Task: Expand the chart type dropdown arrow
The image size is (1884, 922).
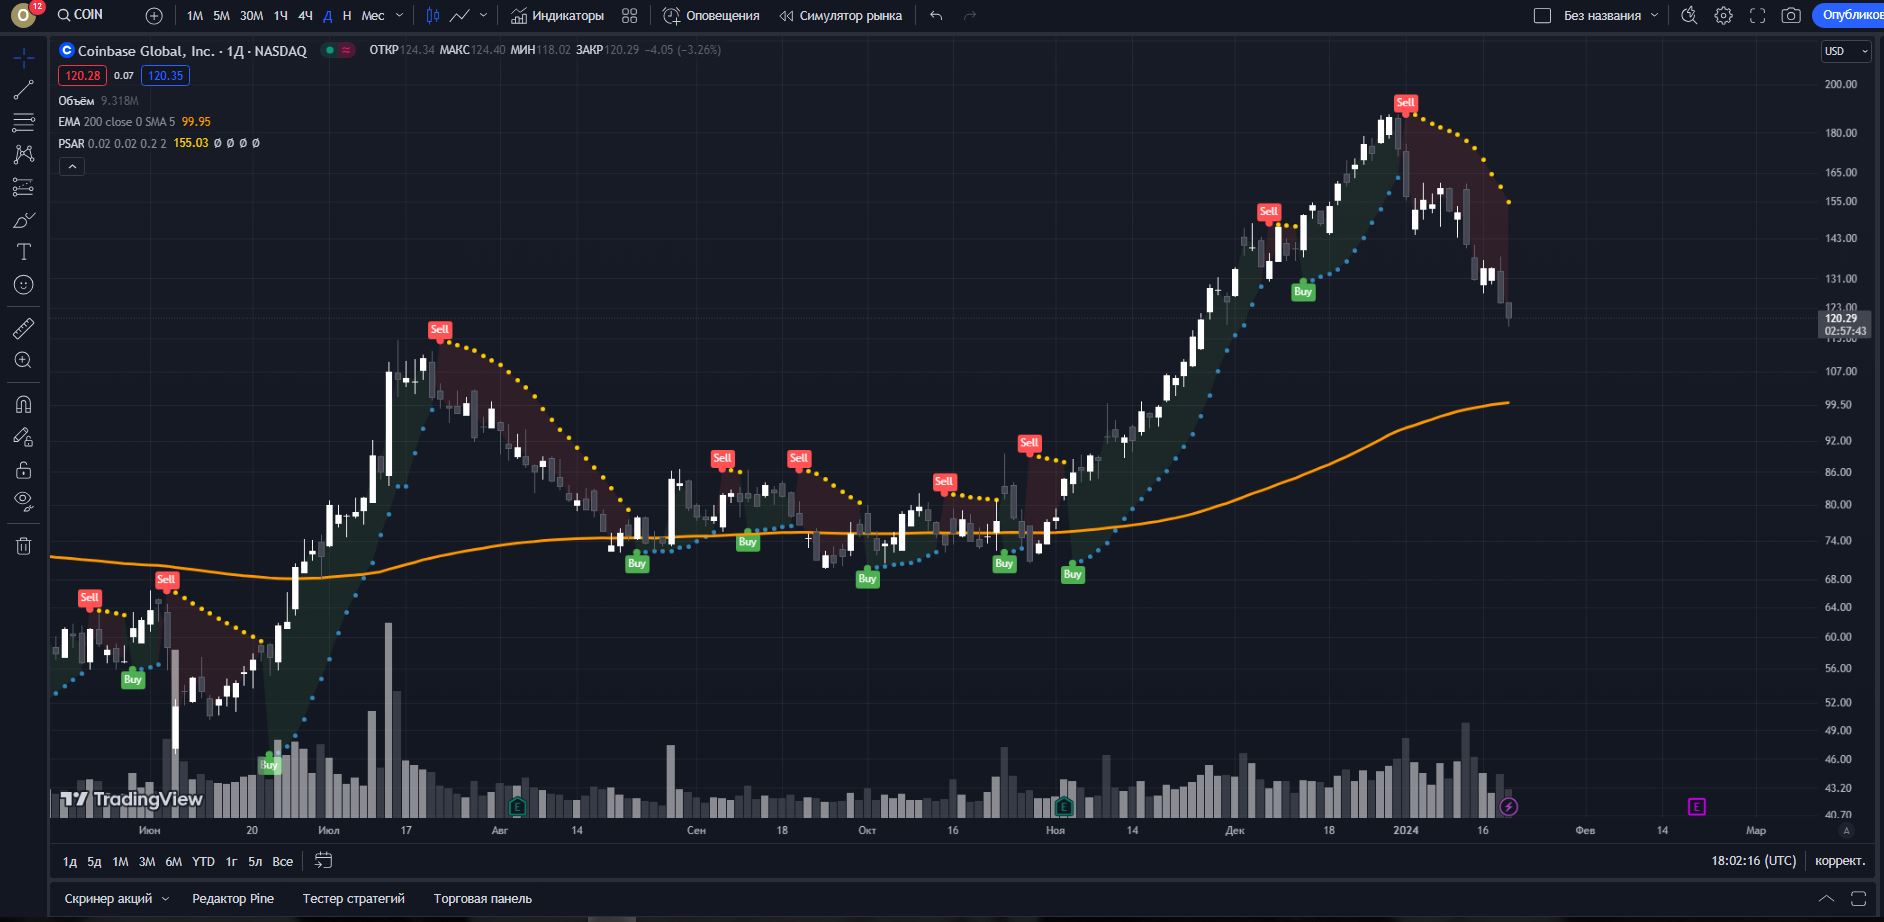Action: pyautogui.click(x=484, y=16)
